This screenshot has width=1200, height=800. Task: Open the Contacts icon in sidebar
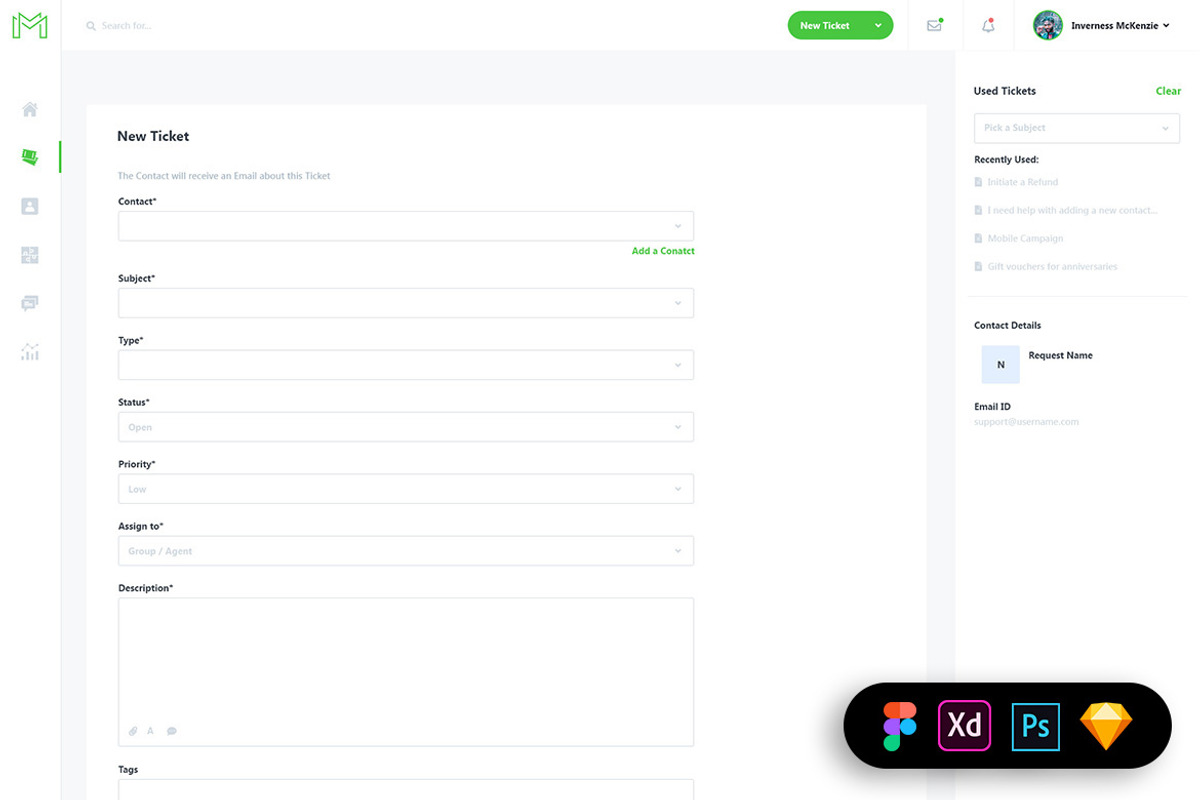click(x=29, y=205)
